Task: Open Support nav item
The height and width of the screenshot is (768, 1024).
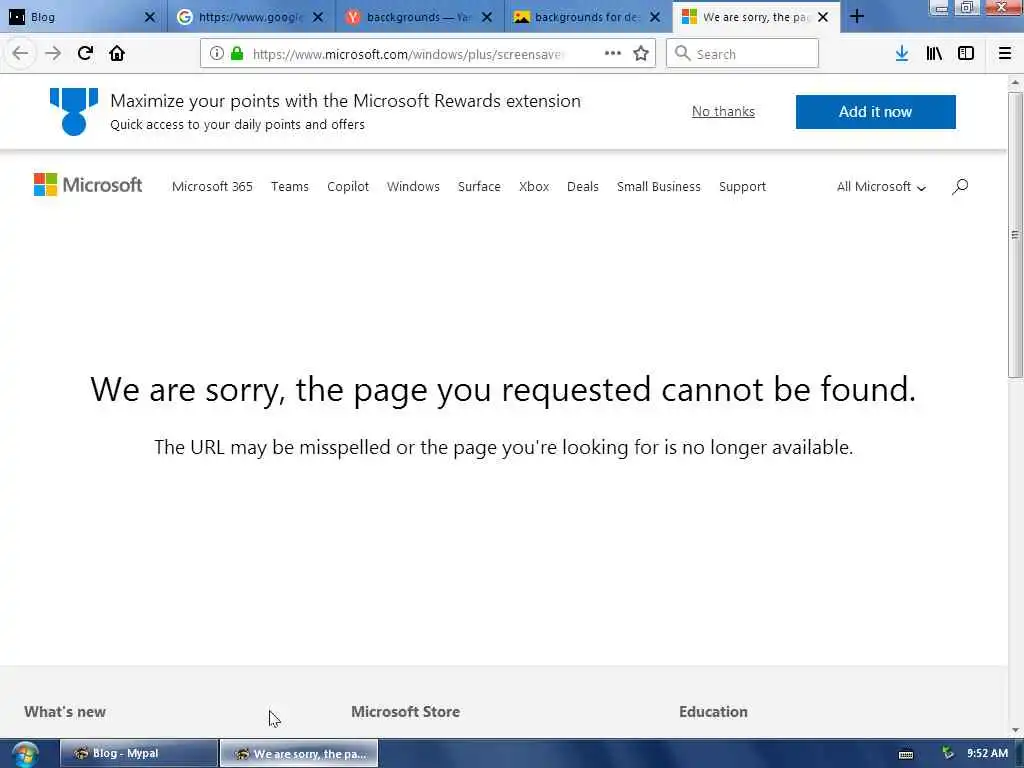Action: pos(742,187)
